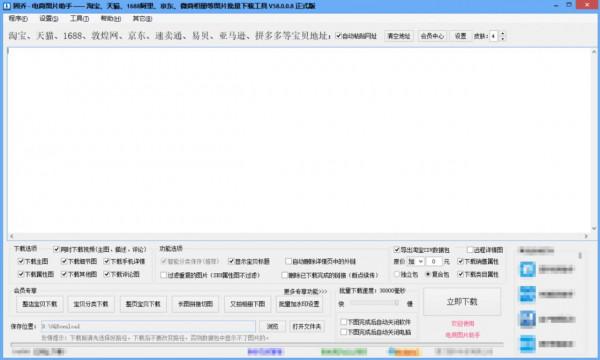Click 浏览 to choose save folder
This screenshot has height=360, width=600.
(272, 326)
